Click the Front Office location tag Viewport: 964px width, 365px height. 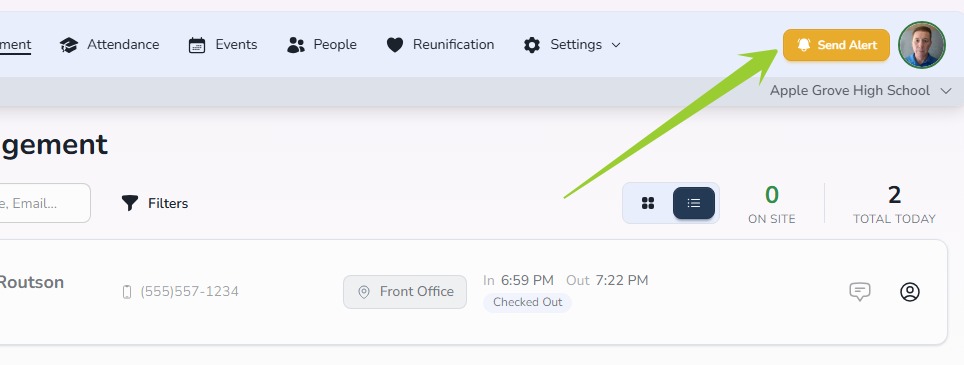click(x=405, y=292)
